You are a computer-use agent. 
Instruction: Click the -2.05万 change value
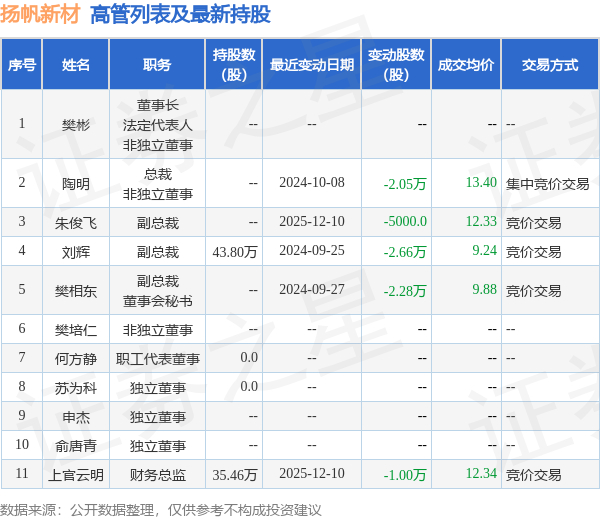click(x=405, y=184)
